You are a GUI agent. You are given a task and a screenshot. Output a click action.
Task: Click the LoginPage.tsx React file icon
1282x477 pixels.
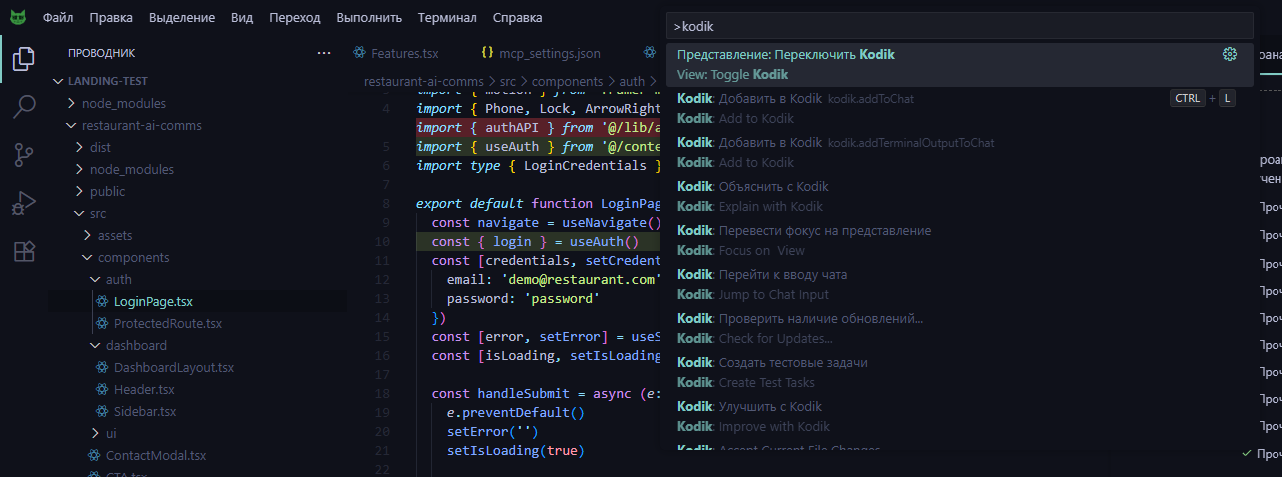tap(102, 301)
